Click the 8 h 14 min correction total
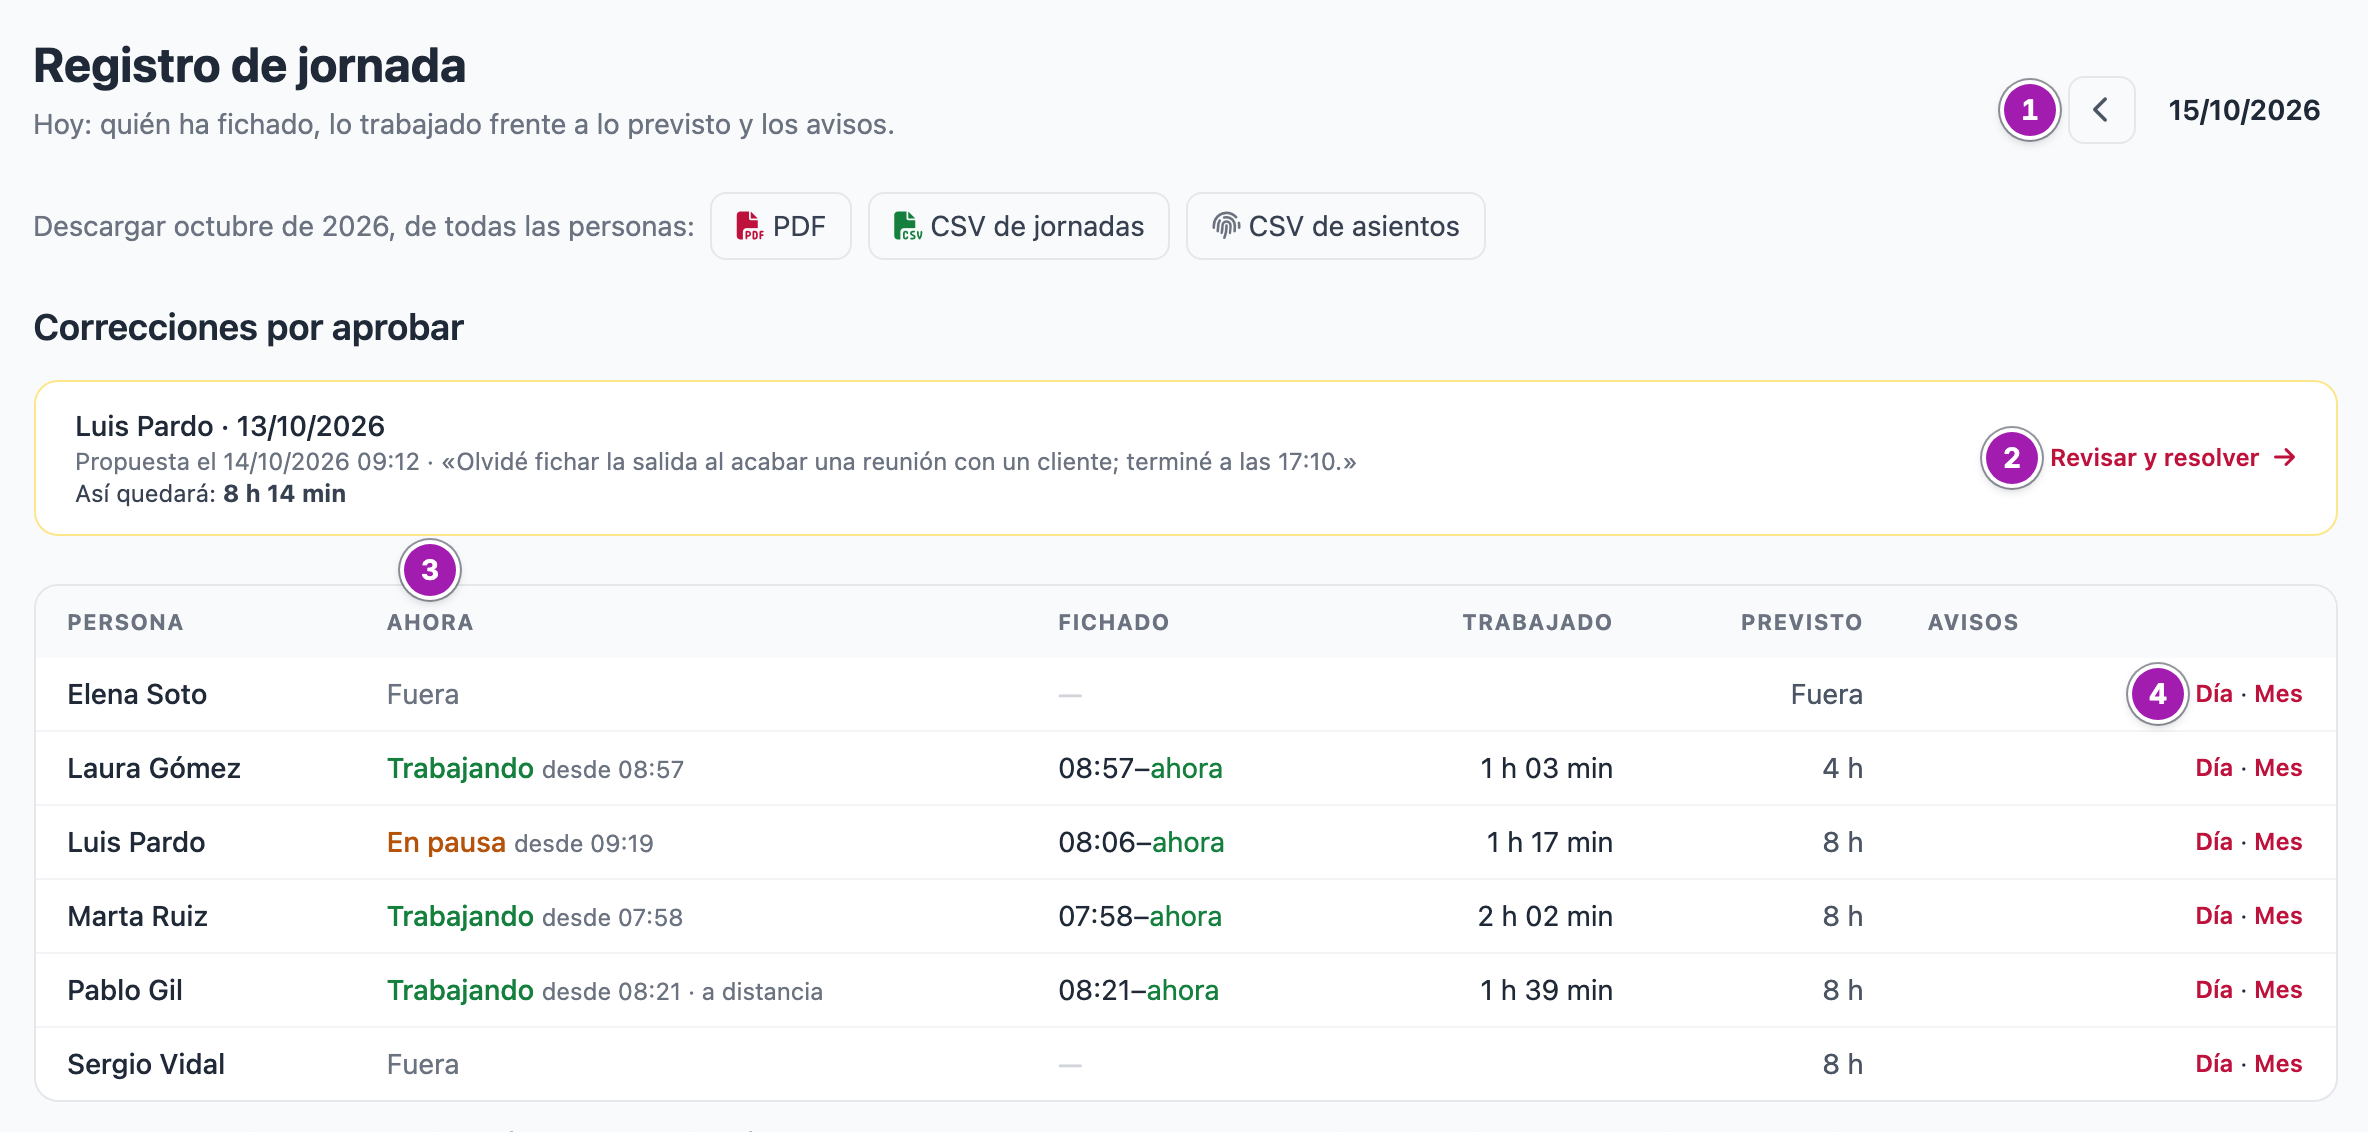This screenshot has height=1132, width=2368. (x=284, y=494)
